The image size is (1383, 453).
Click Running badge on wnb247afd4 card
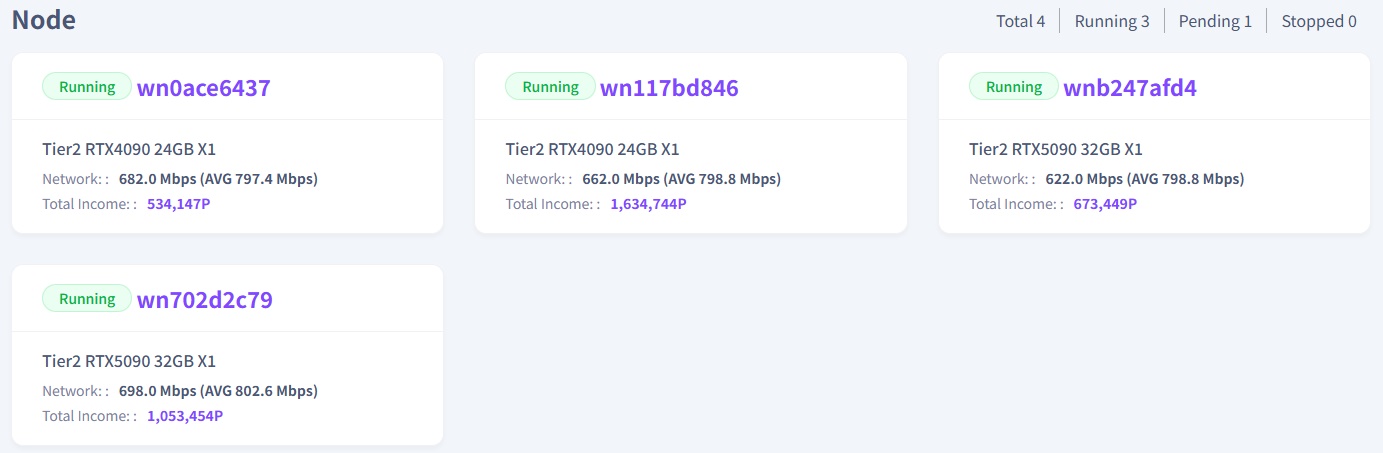click(1014, 87)
